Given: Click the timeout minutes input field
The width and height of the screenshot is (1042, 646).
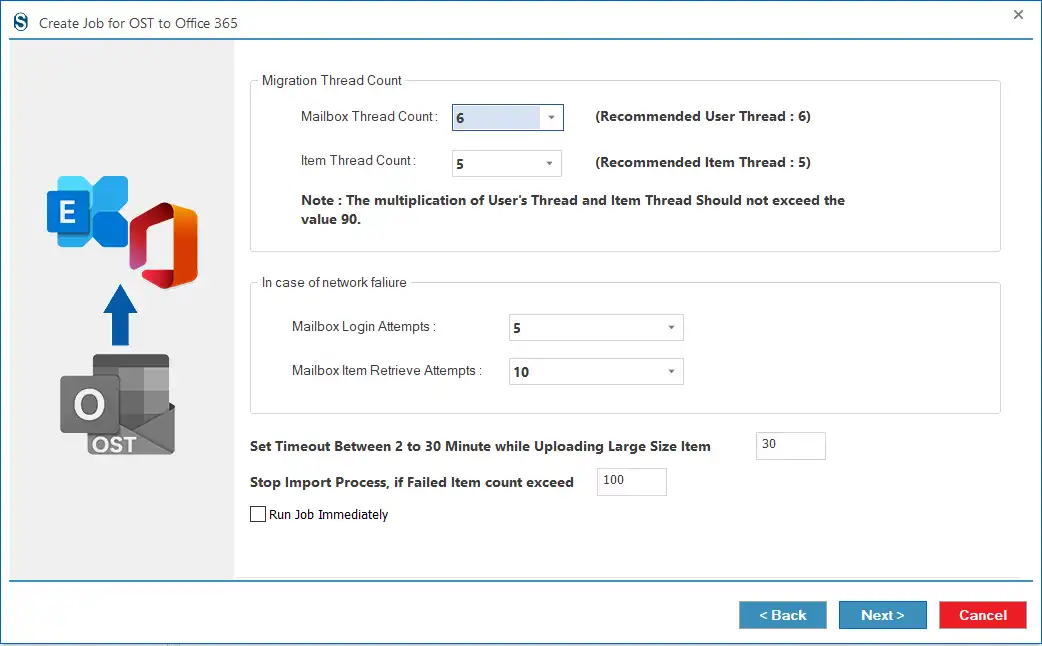Looking at the screenshot, I should 791,446.
